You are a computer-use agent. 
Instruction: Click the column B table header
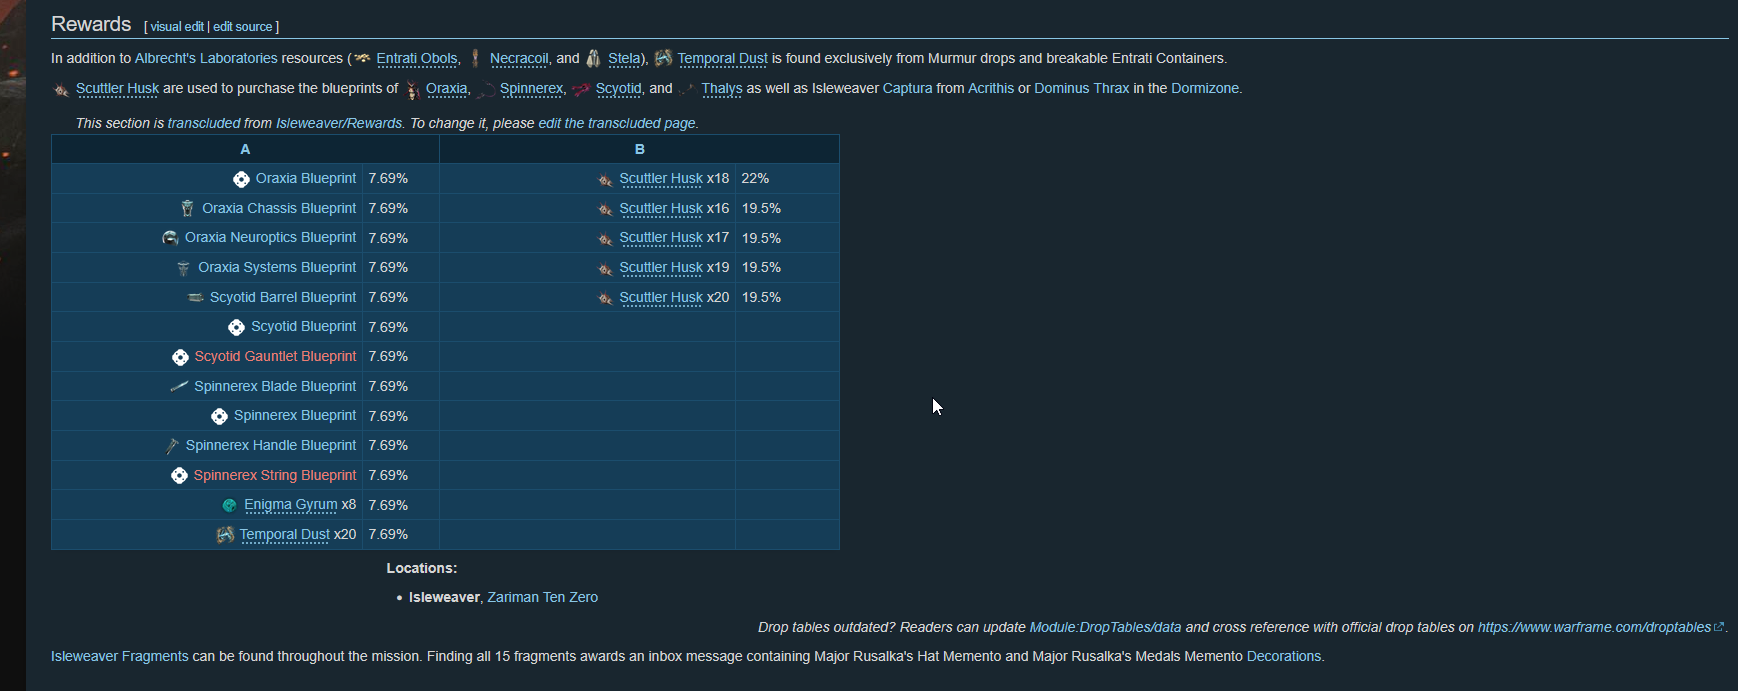click(639, 149)
